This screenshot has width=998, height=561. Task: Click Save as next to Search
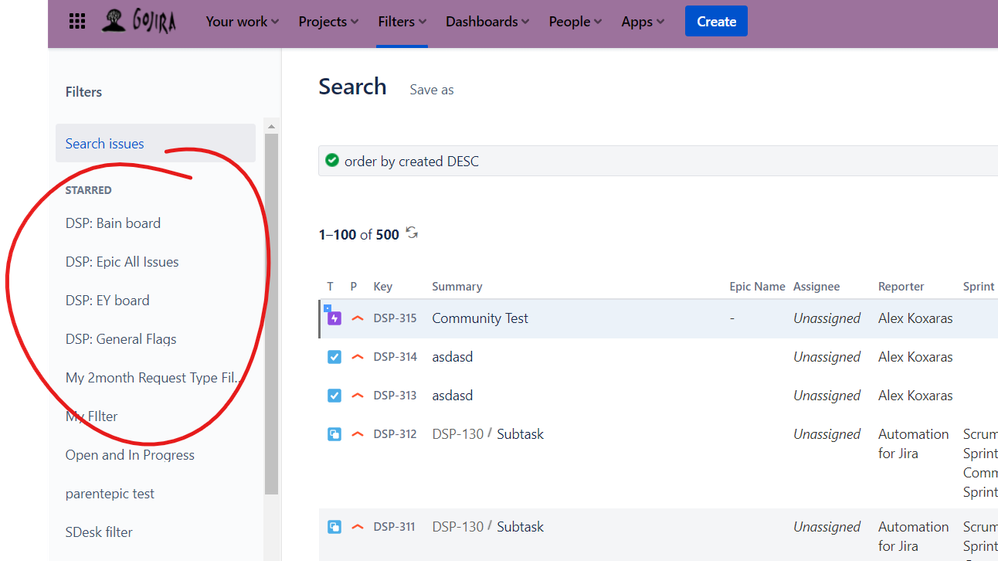(x=432, y=90)
